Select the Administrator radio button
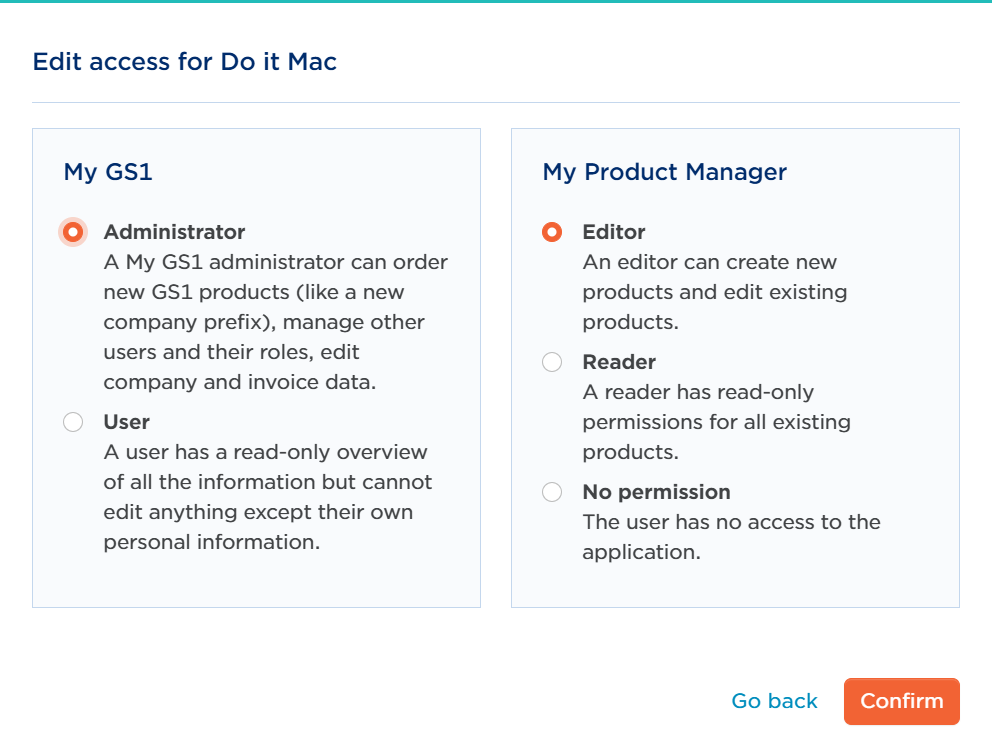This screenshot has width=992, height=756. click(x=73, y=232)
